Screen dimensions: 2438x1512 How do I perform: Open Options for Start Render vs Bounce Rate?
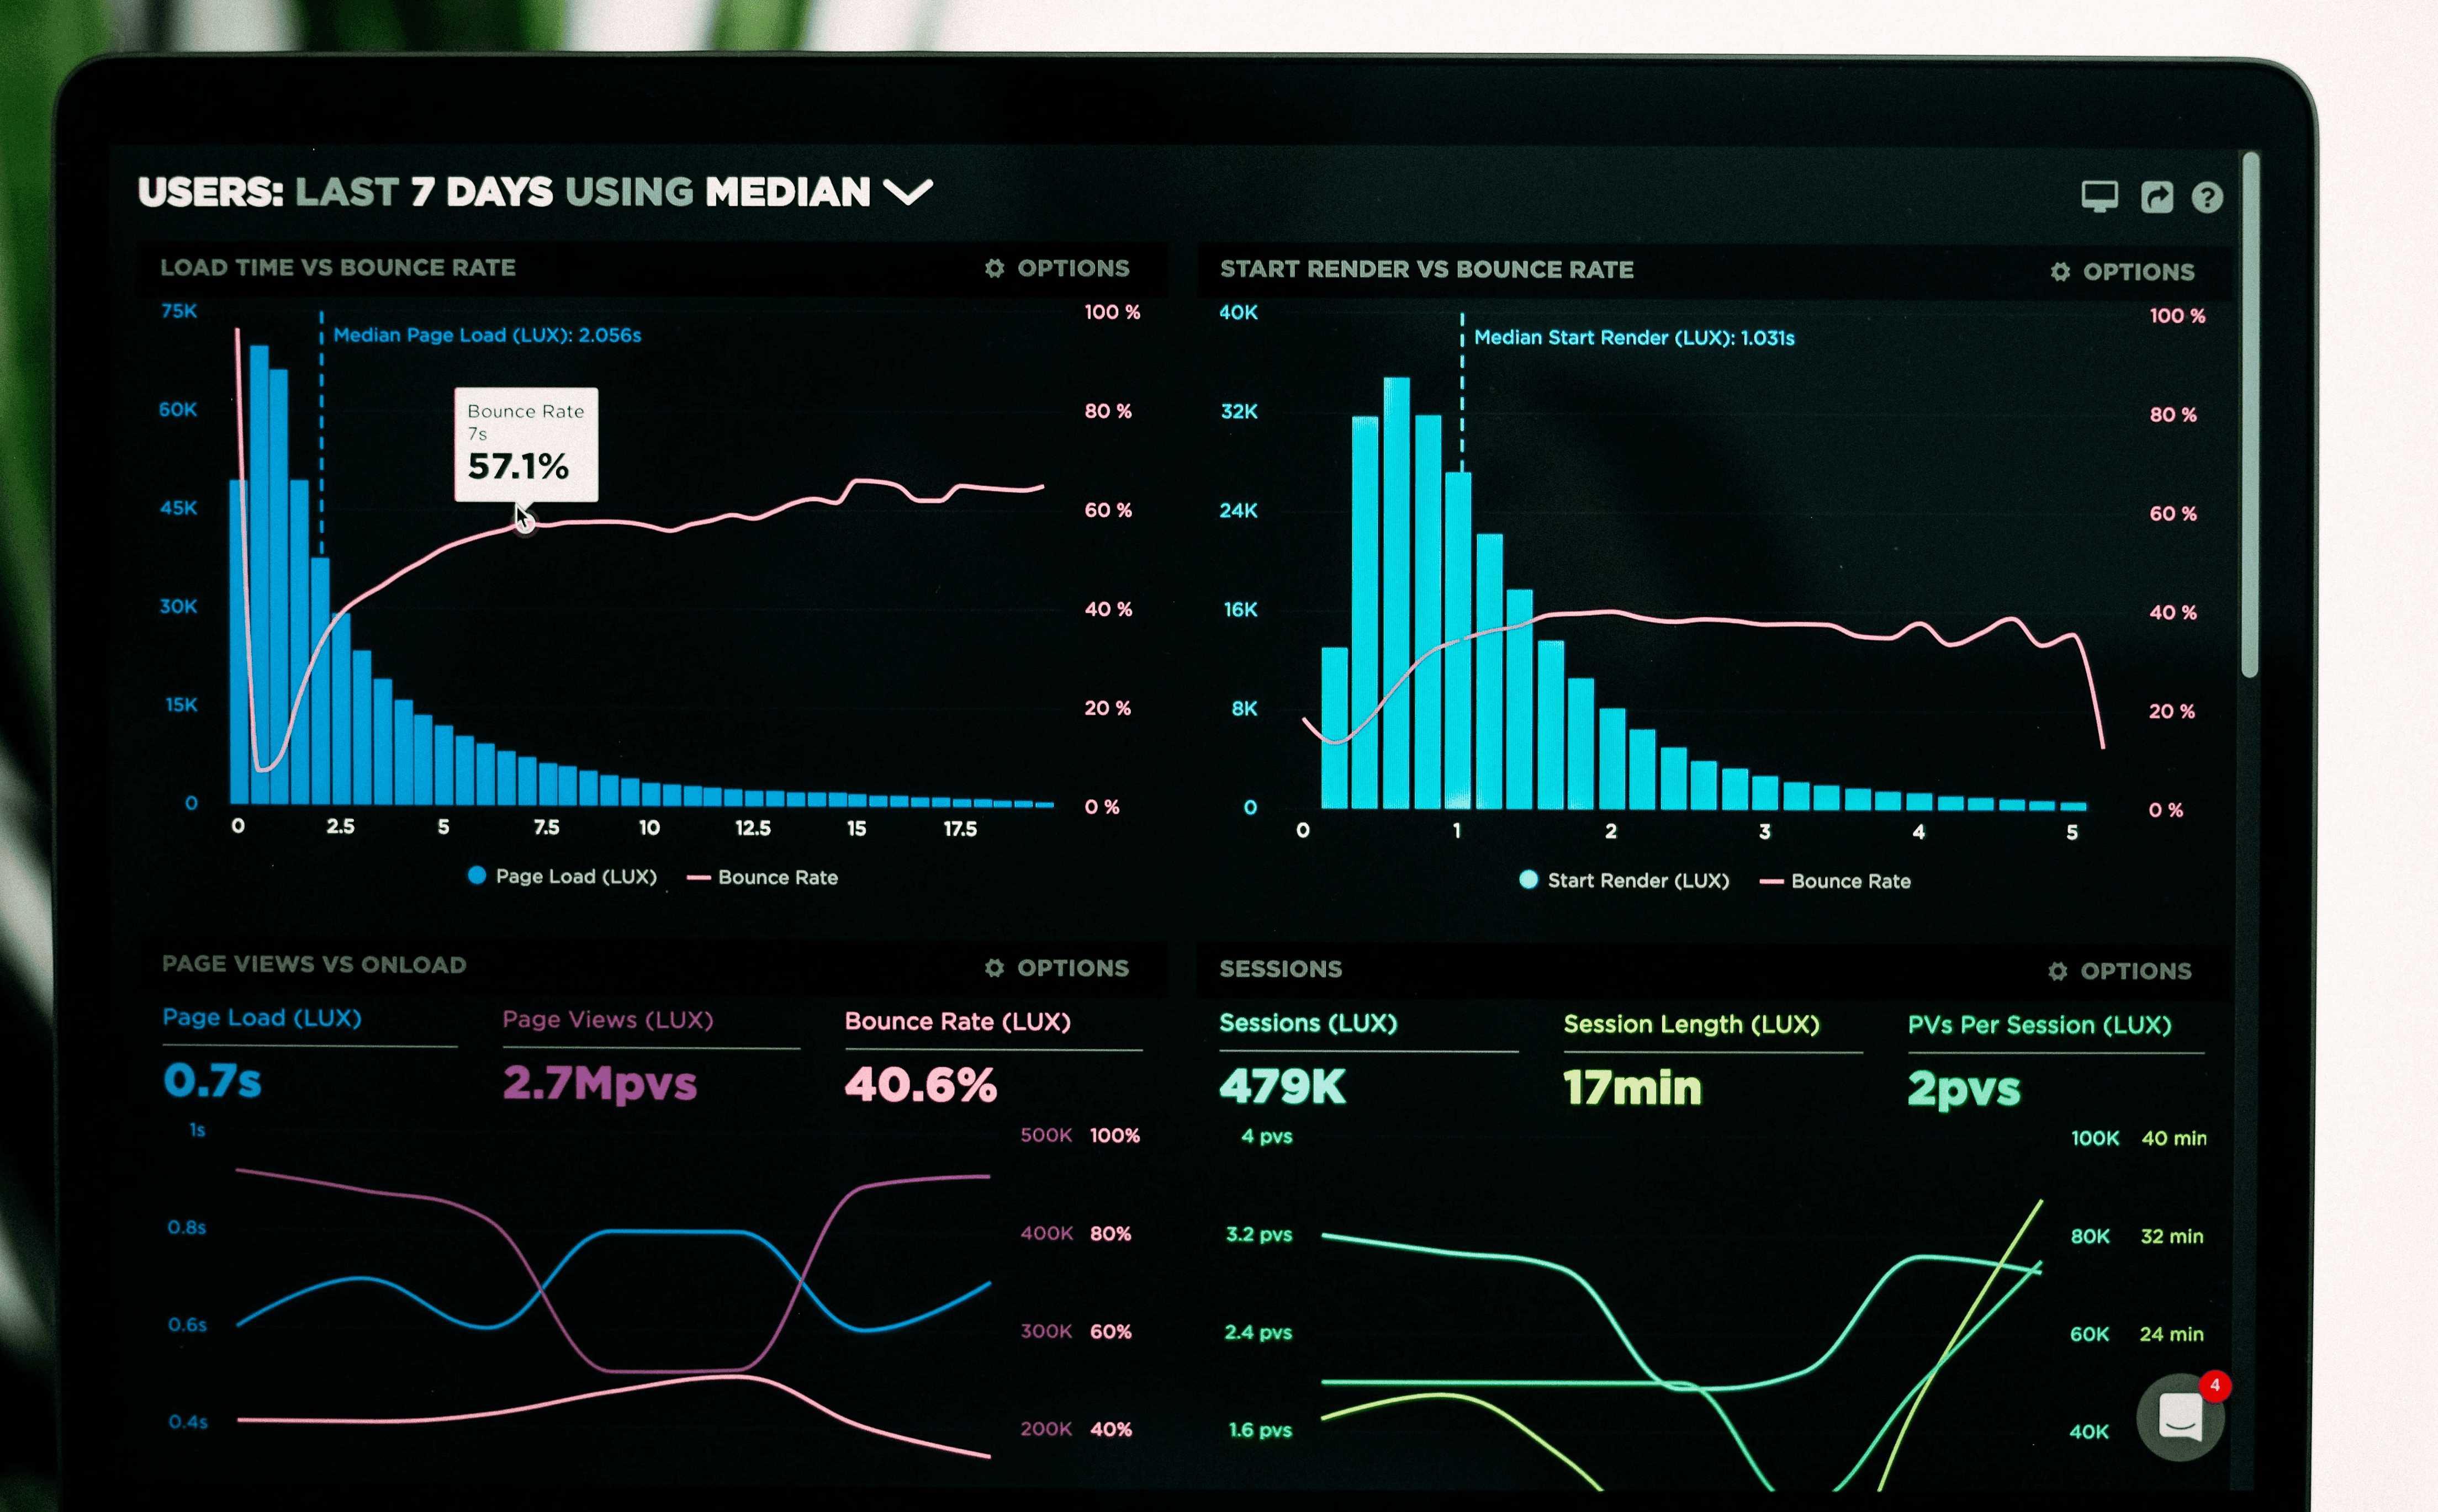pos(2122,271)
